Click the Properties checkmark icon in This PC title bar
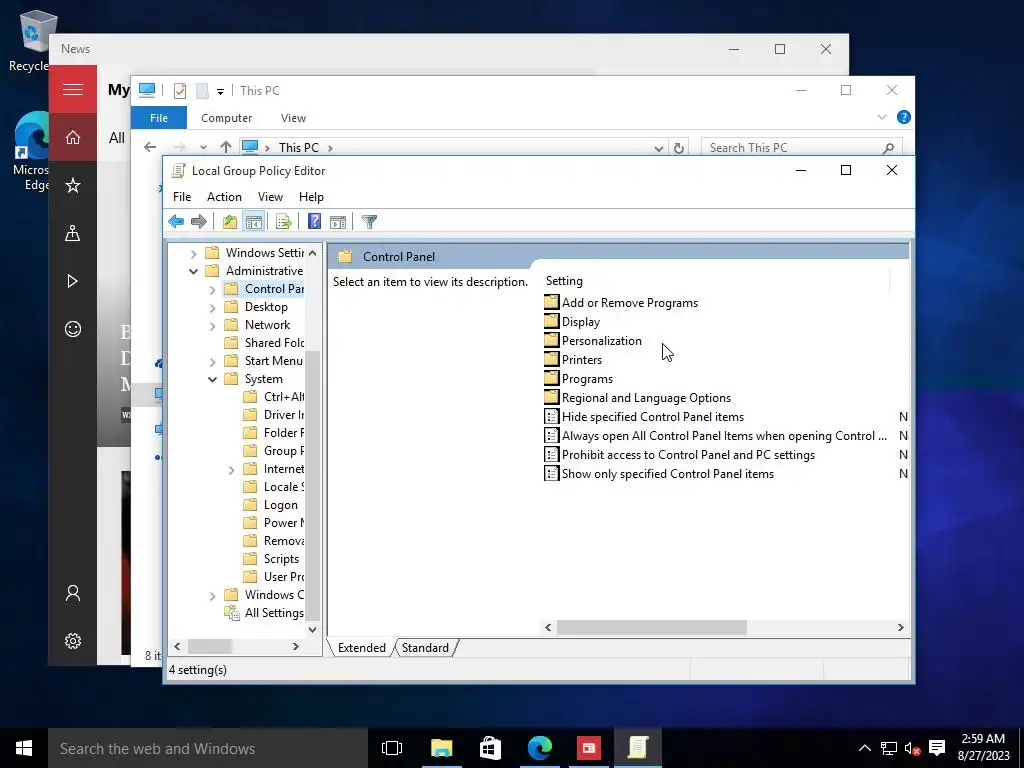Image resolution: width=1024 pixels, height=768 pixels. pos(180,91)
